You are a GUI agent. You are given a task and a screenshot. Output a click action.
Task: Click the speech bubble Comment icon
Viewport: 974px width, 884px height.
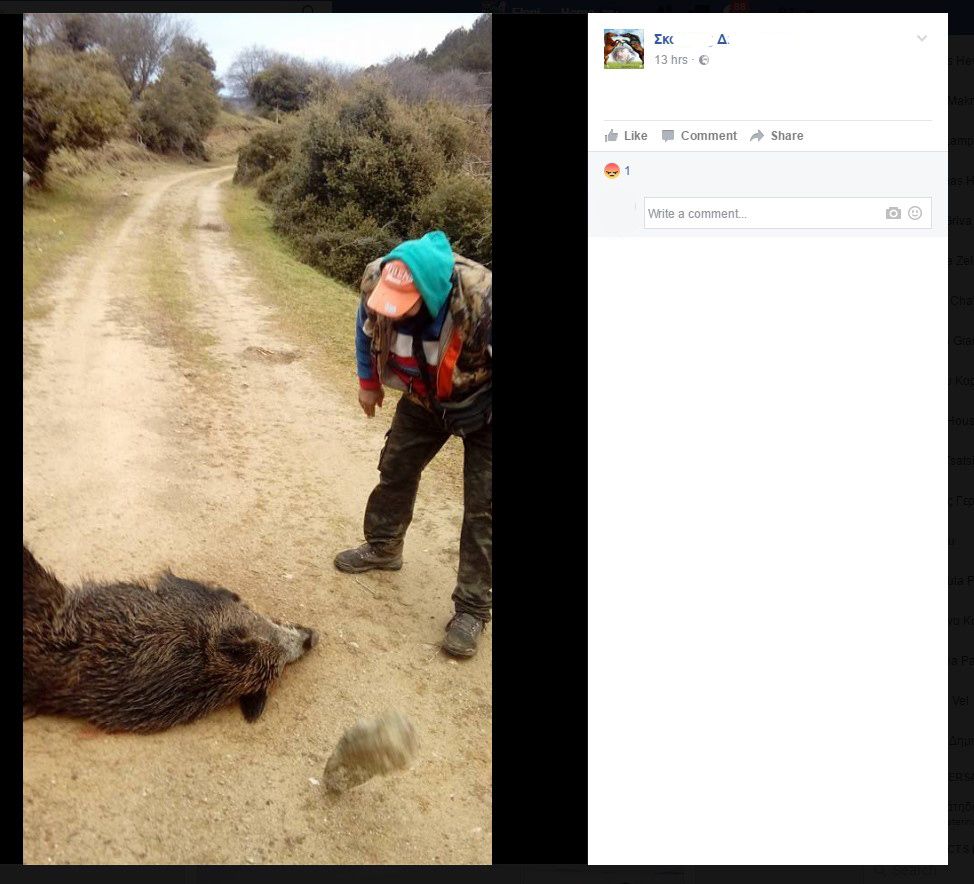point(668,136)
